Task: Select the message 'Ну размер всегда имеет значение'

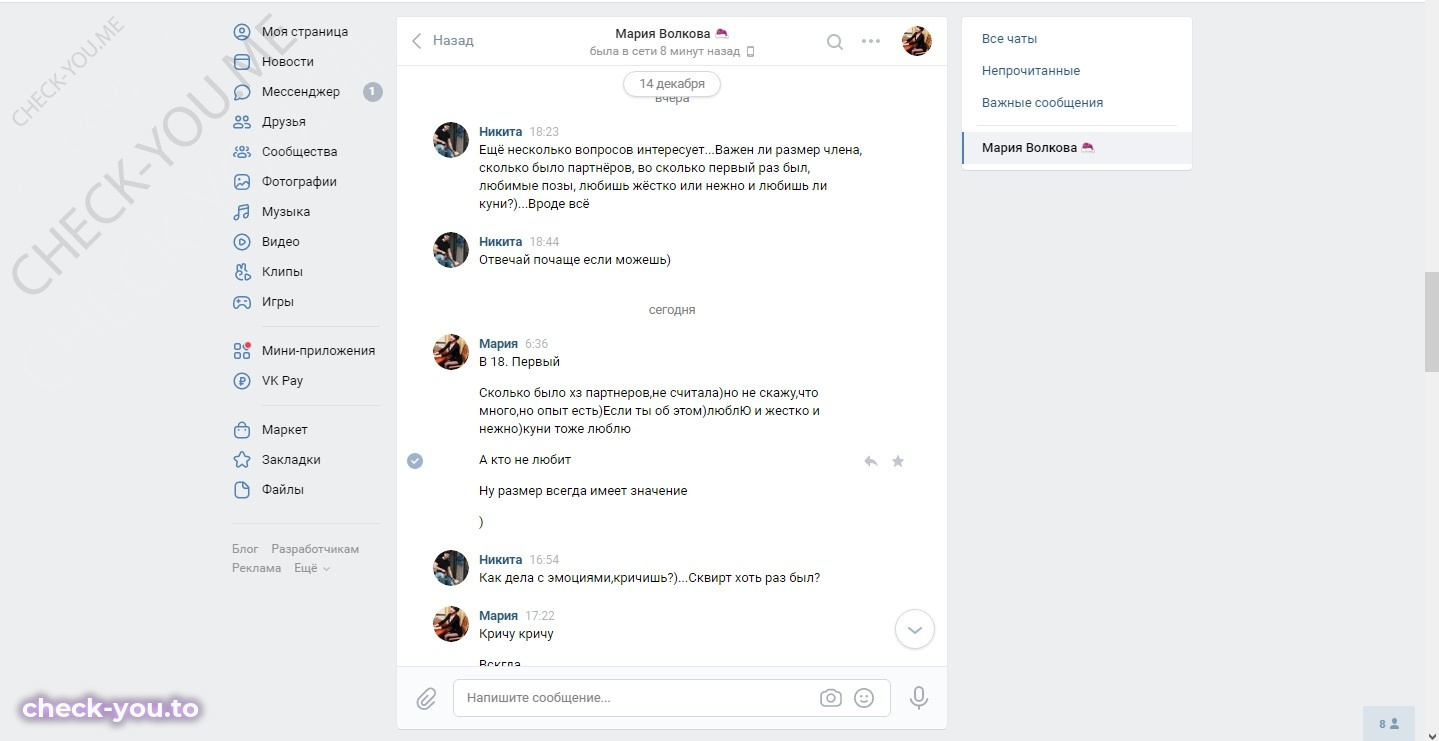Action: 583,491
